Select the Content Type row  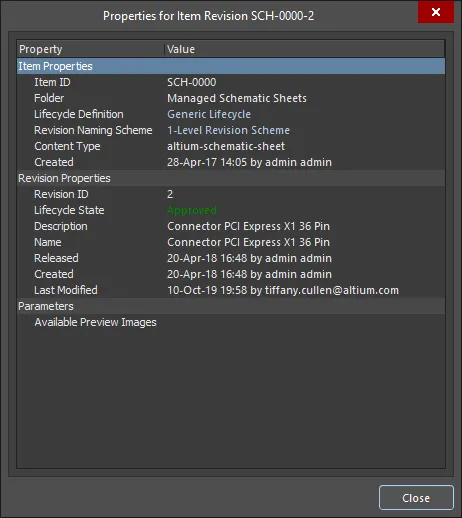click(x=231, y=146)
